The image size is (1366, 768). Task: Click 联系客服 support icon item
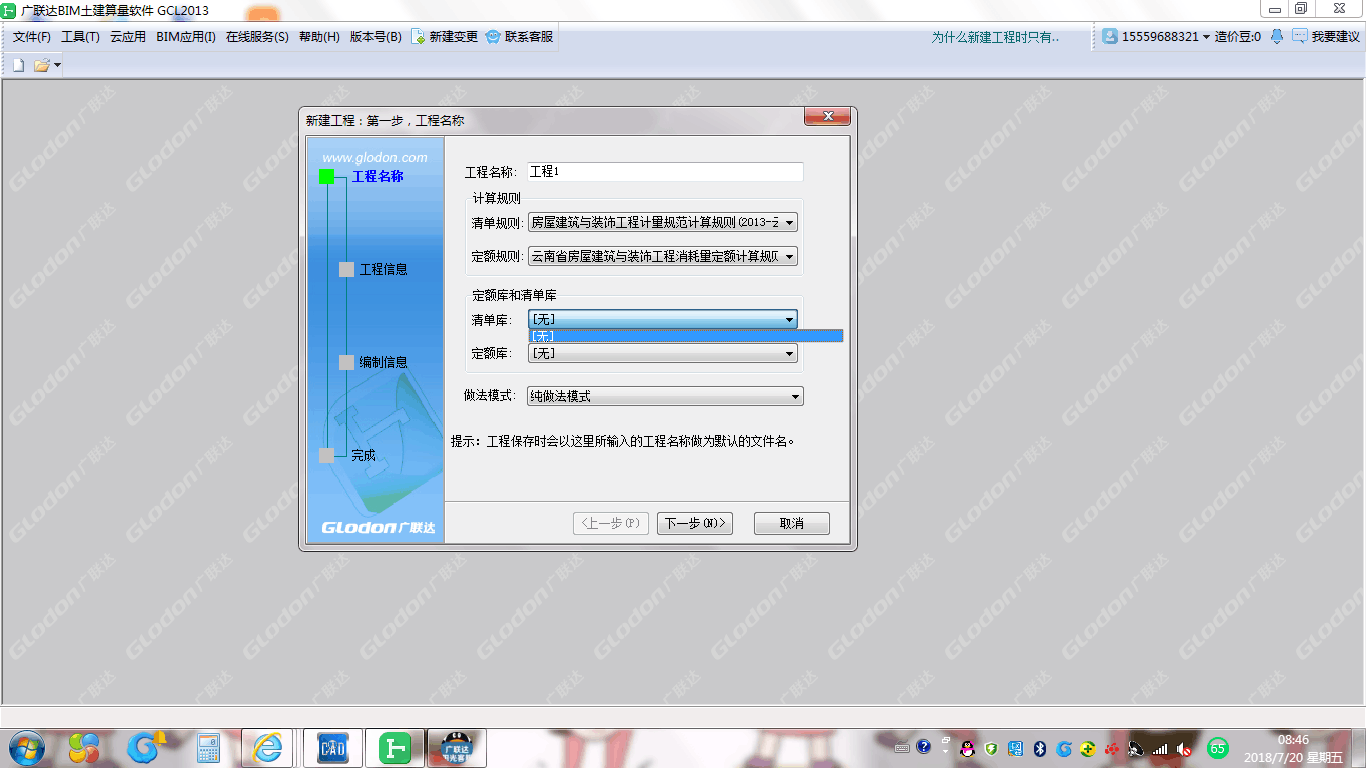[519, 37]
